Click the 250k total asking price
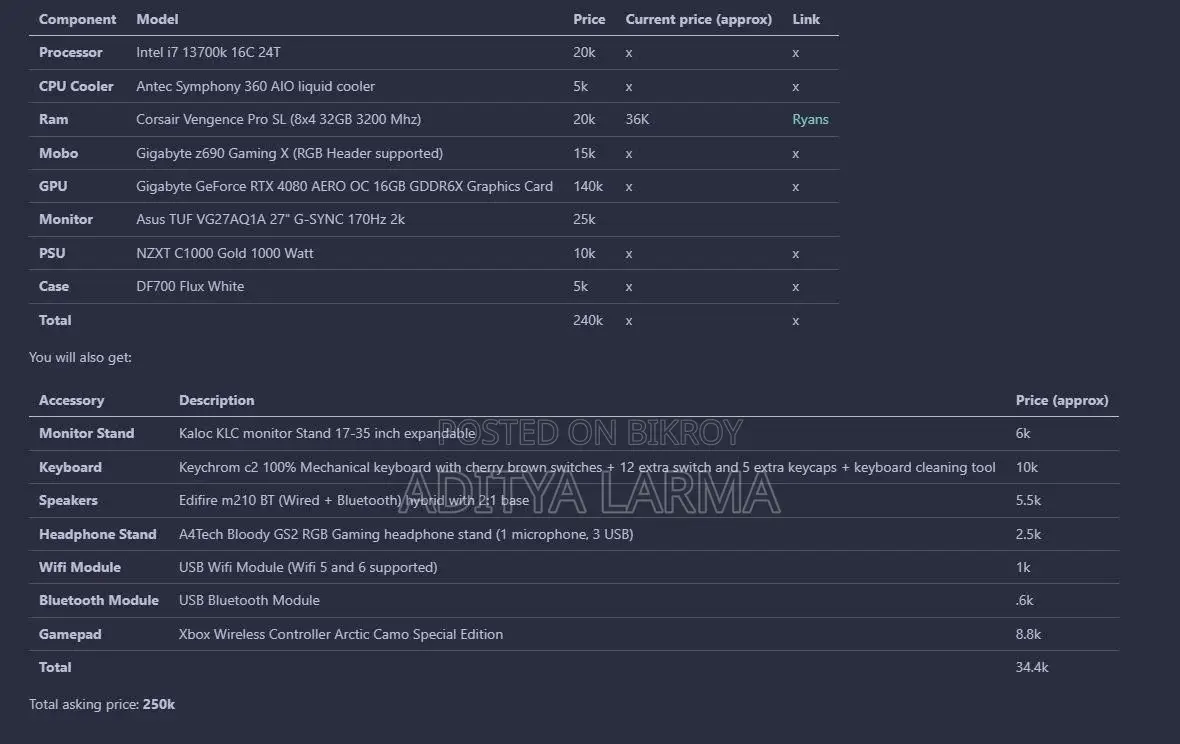The image size is (1180, 744). [159, 705]
